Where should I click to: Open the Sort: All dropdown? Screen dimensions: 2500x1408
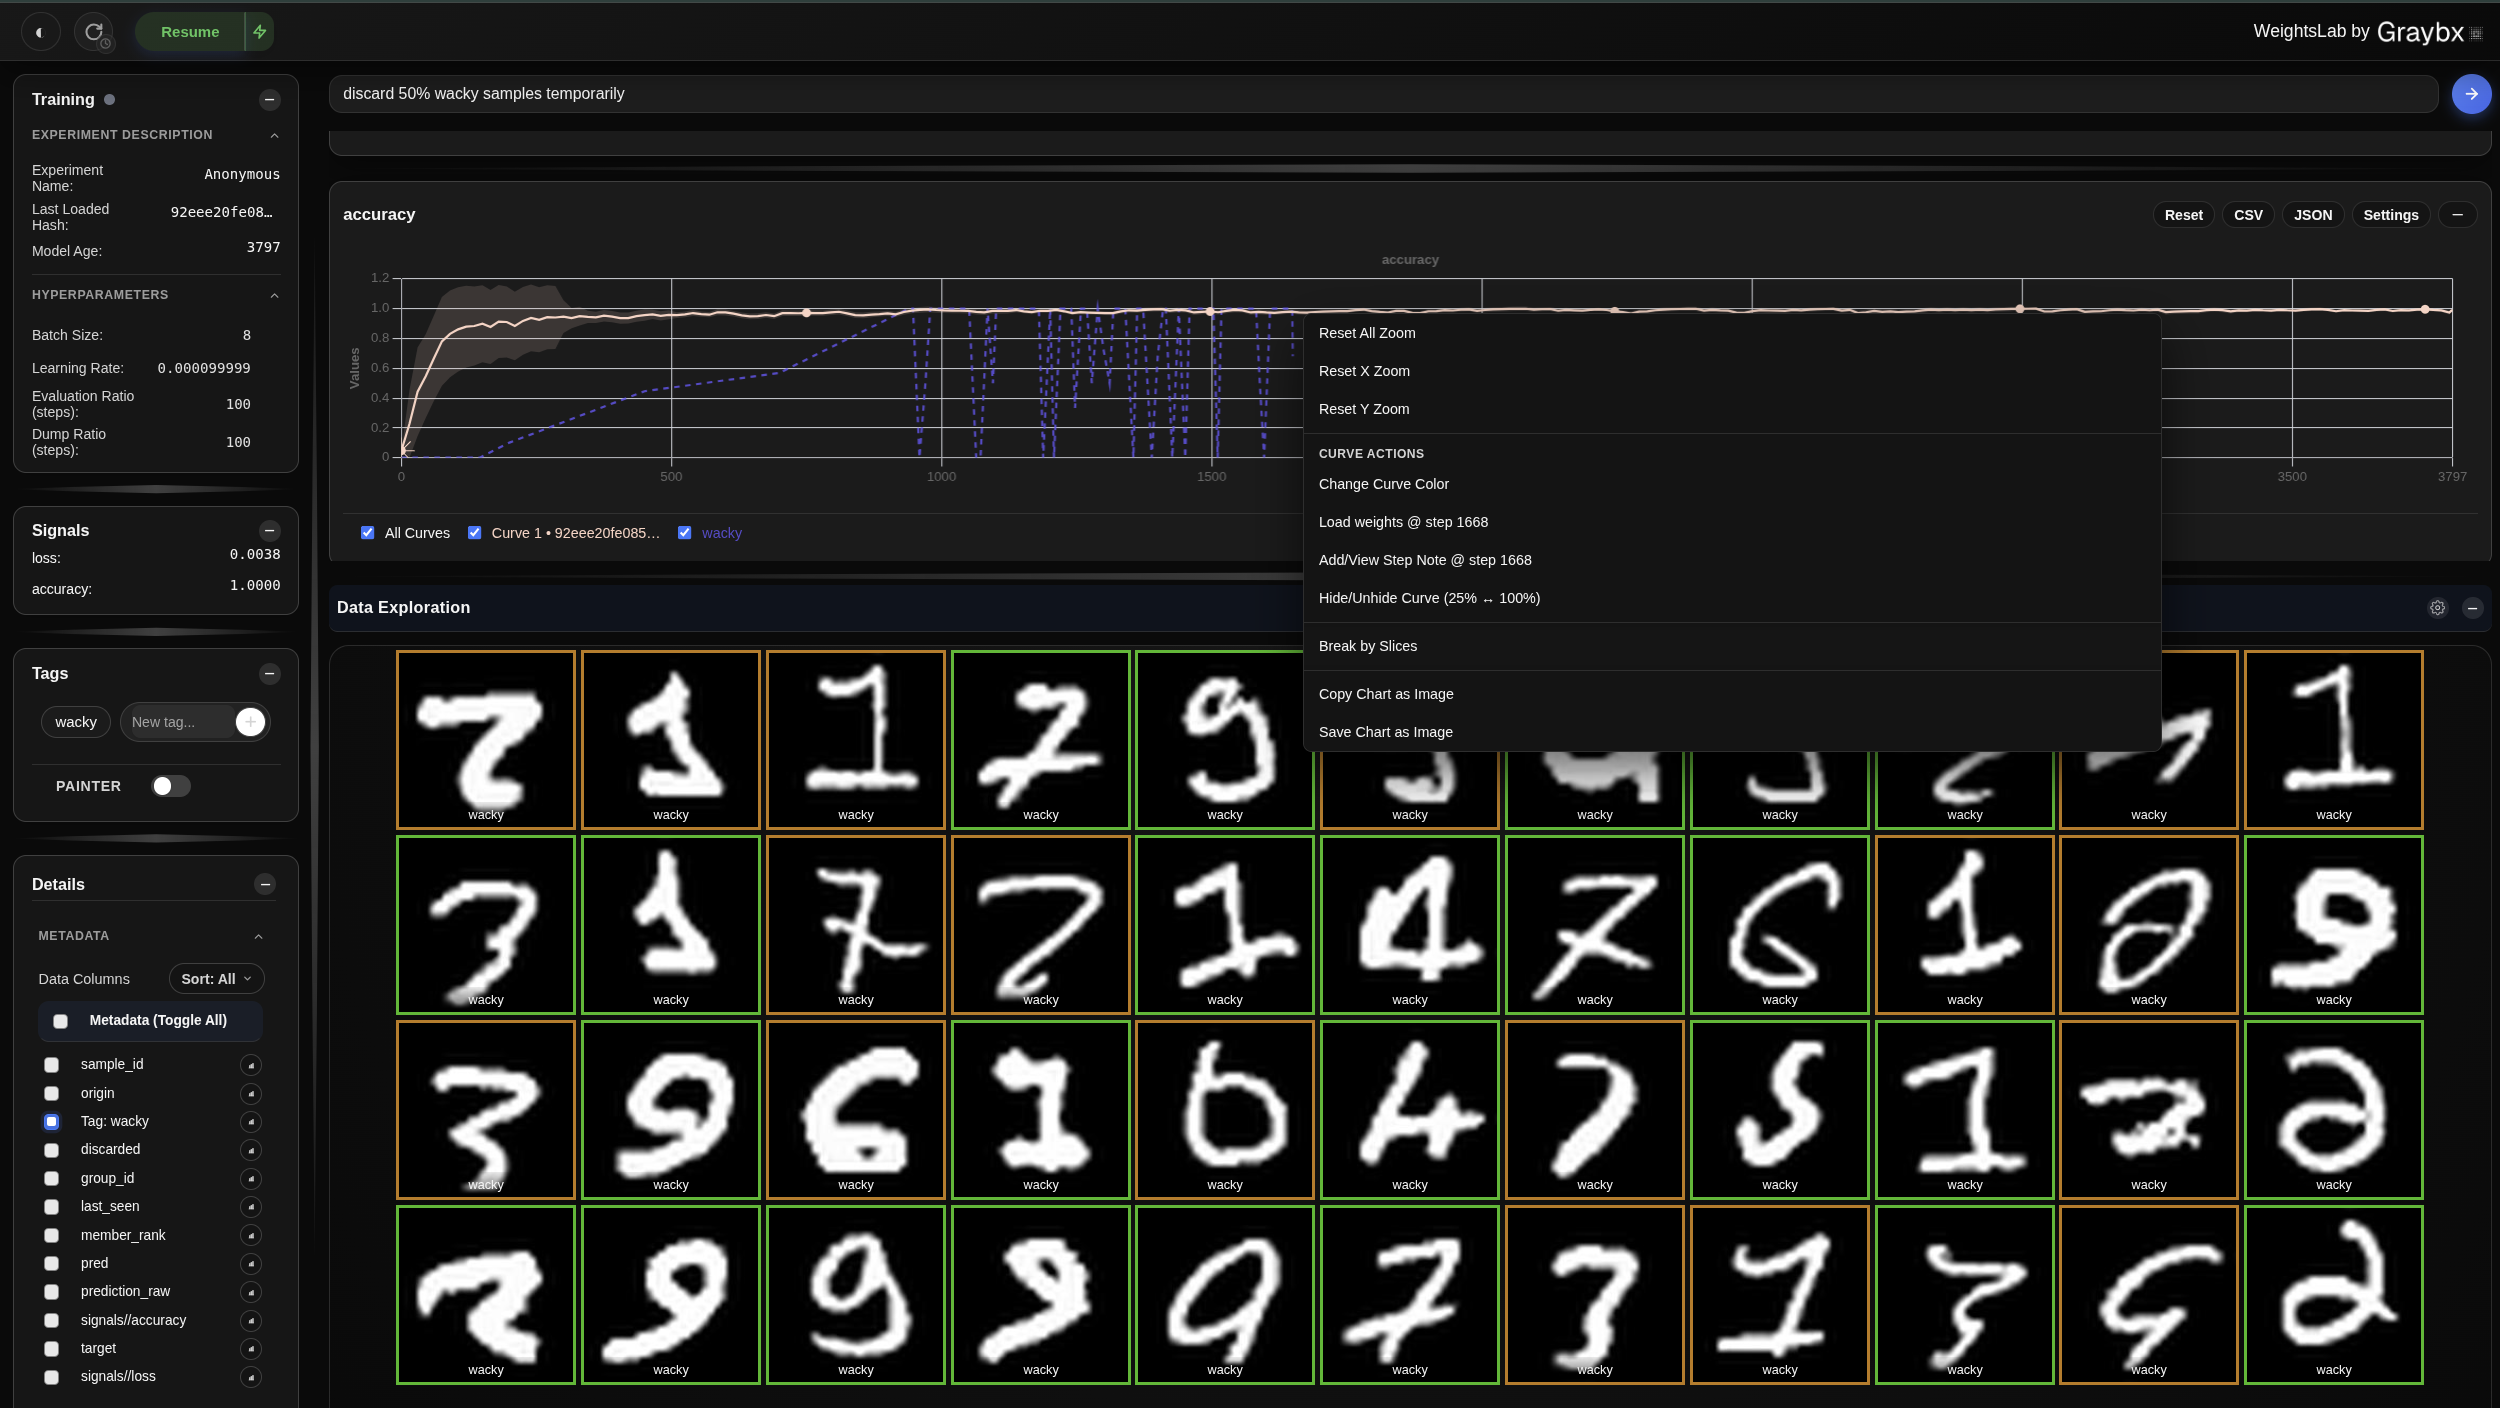click(216, 978)
